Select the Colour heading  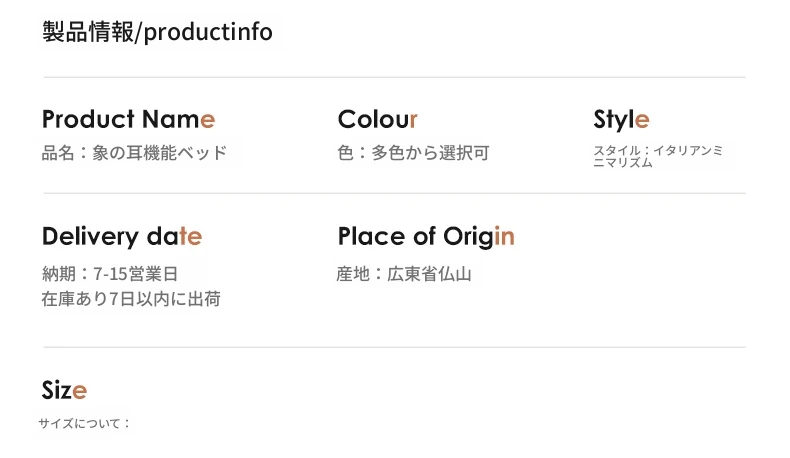[x=377, y=119]
